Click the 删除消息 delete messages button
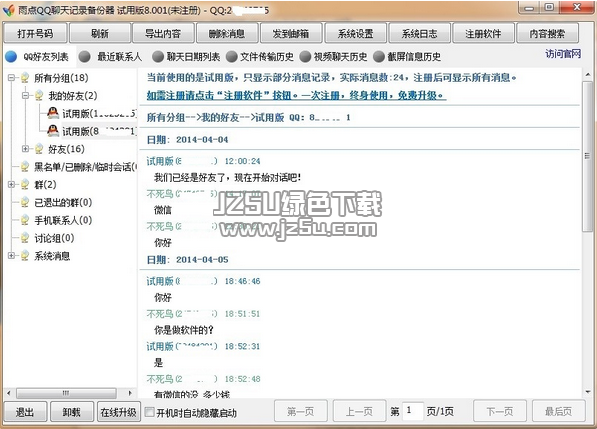597x429 pixels. pos(227,33)
